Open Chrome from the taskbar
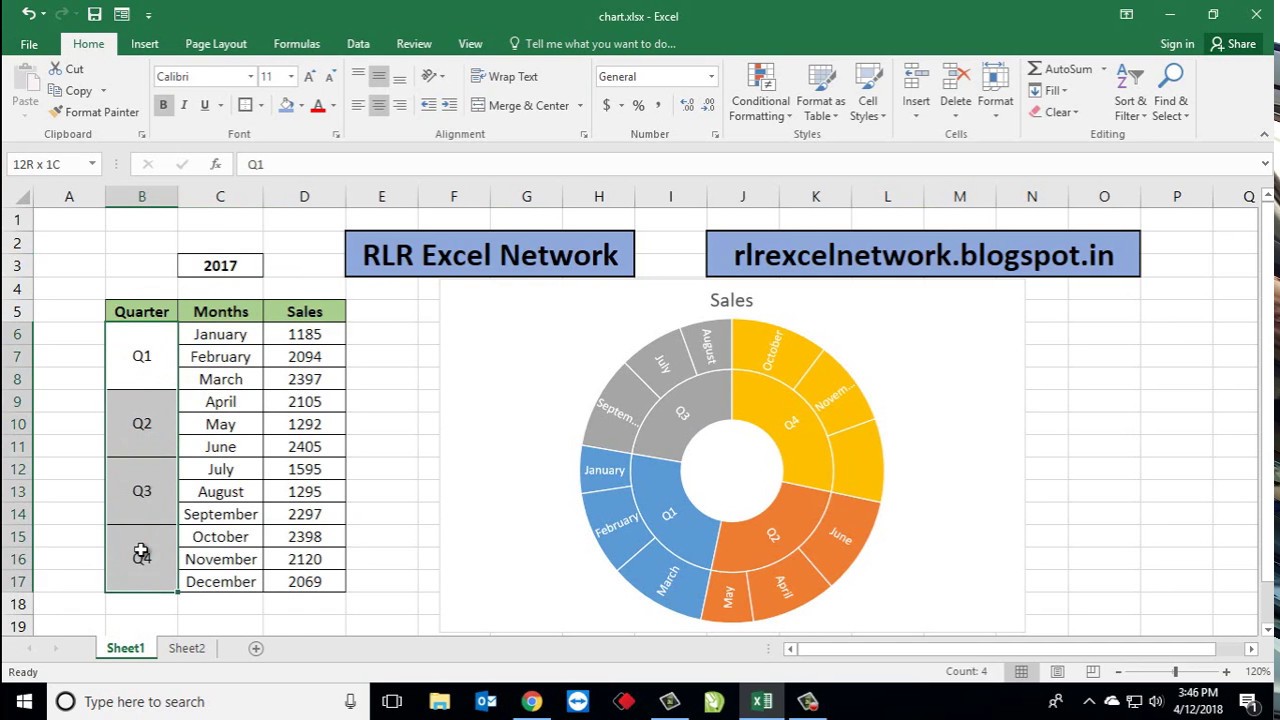The width and height of the screenshot is (1280, 720). (x=532, y=701)
